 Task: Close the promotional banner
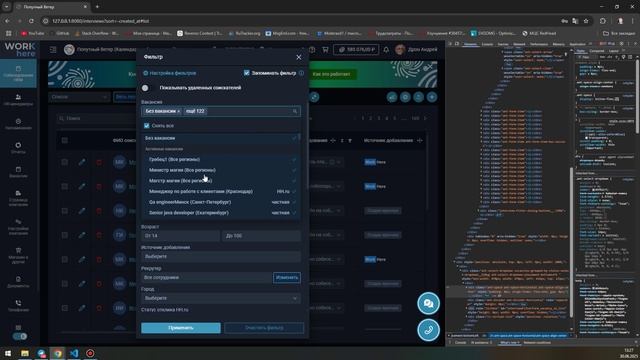[430, 66]
